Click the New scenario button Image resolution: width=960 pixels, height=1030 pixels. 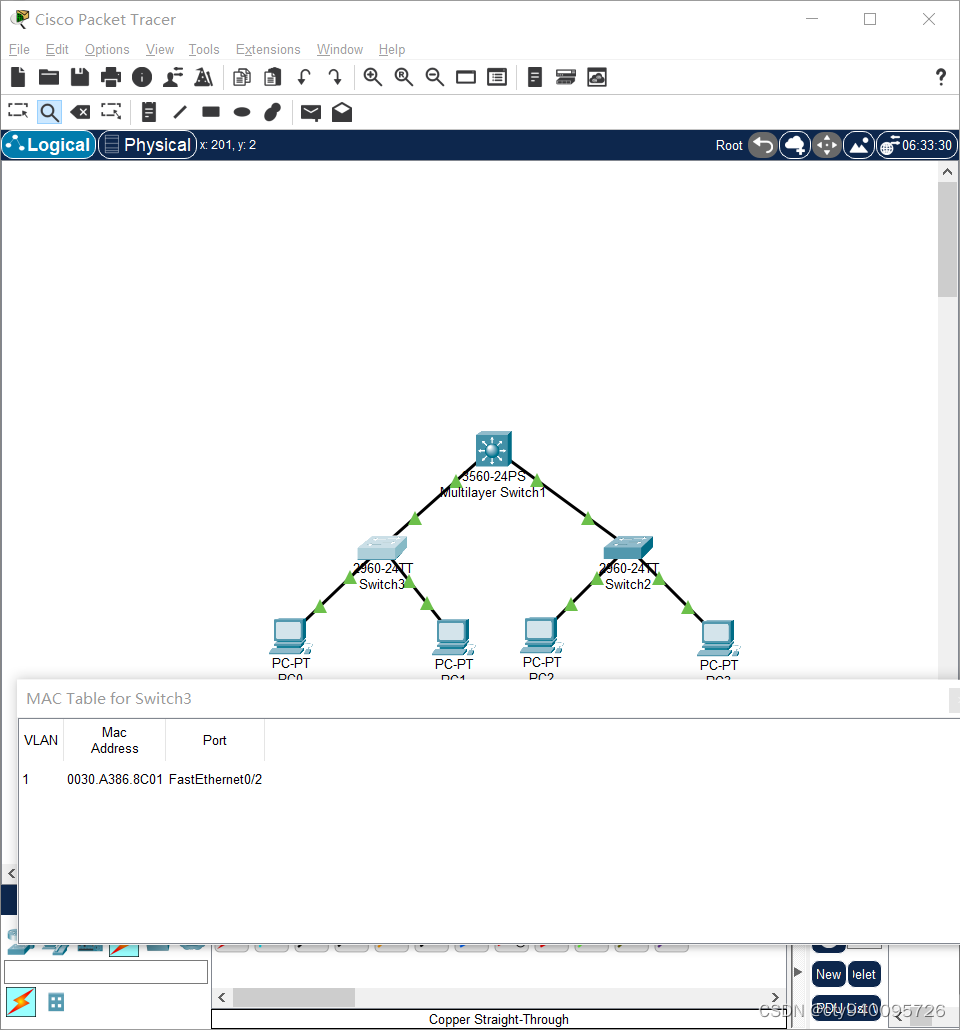(829, 974)
